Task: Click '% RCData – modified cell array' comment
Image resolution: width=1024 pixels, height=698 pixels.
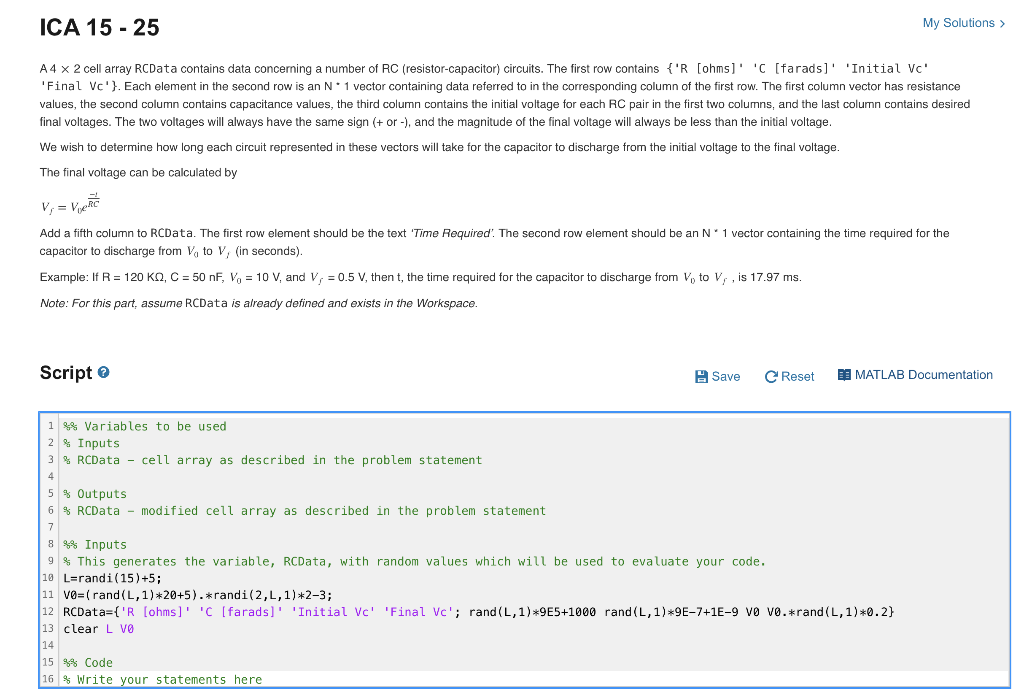Action: pos(304,511)
